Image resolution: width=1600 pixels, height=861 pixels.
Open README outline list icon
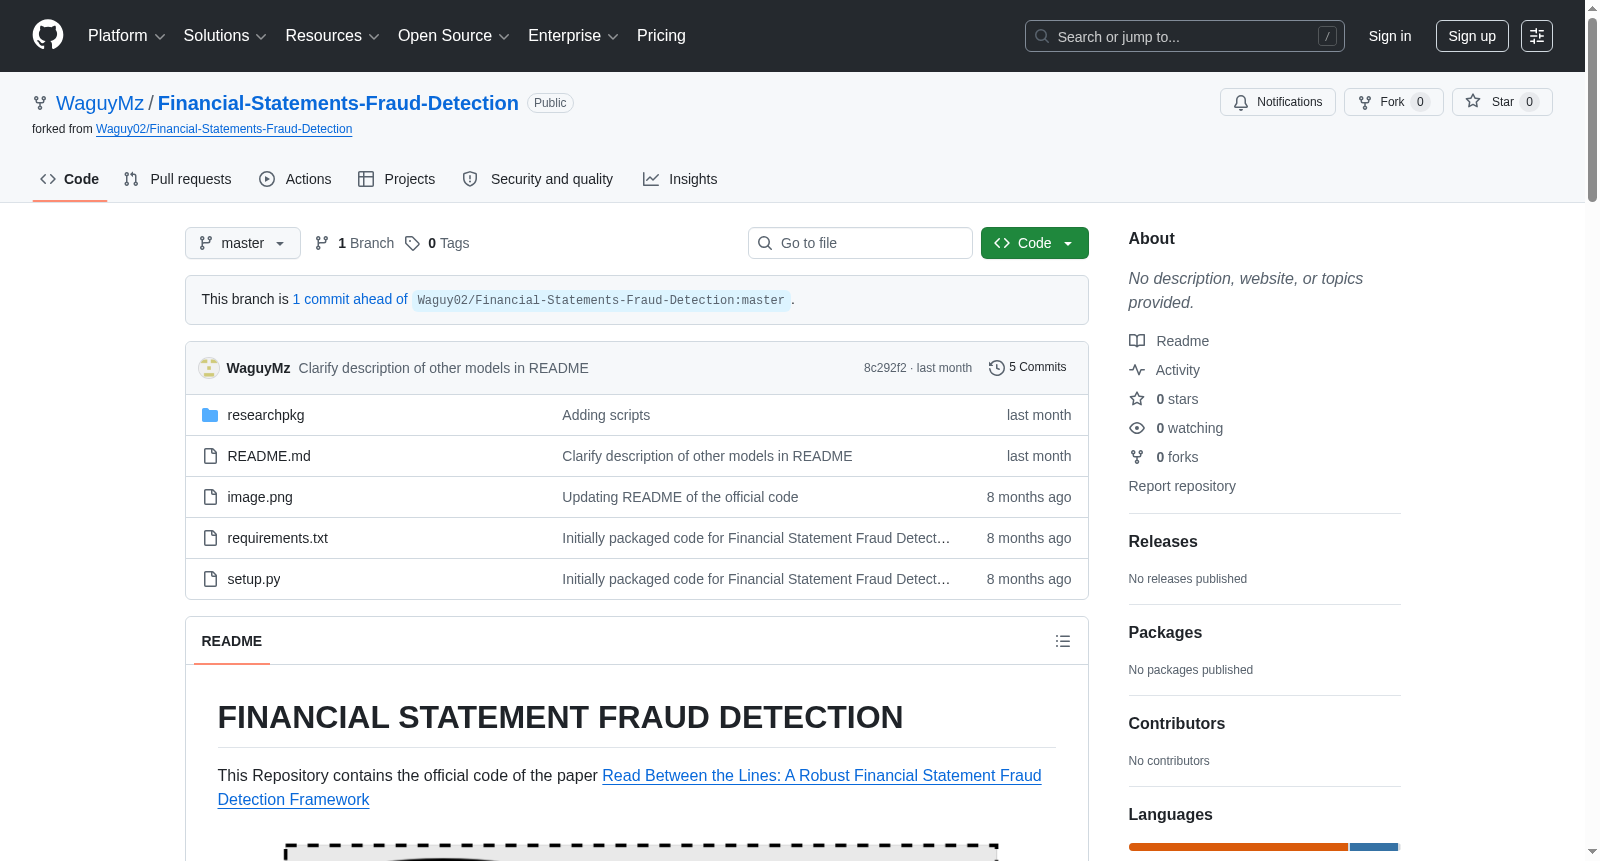pyautogui.click(x=1063, y=641)
